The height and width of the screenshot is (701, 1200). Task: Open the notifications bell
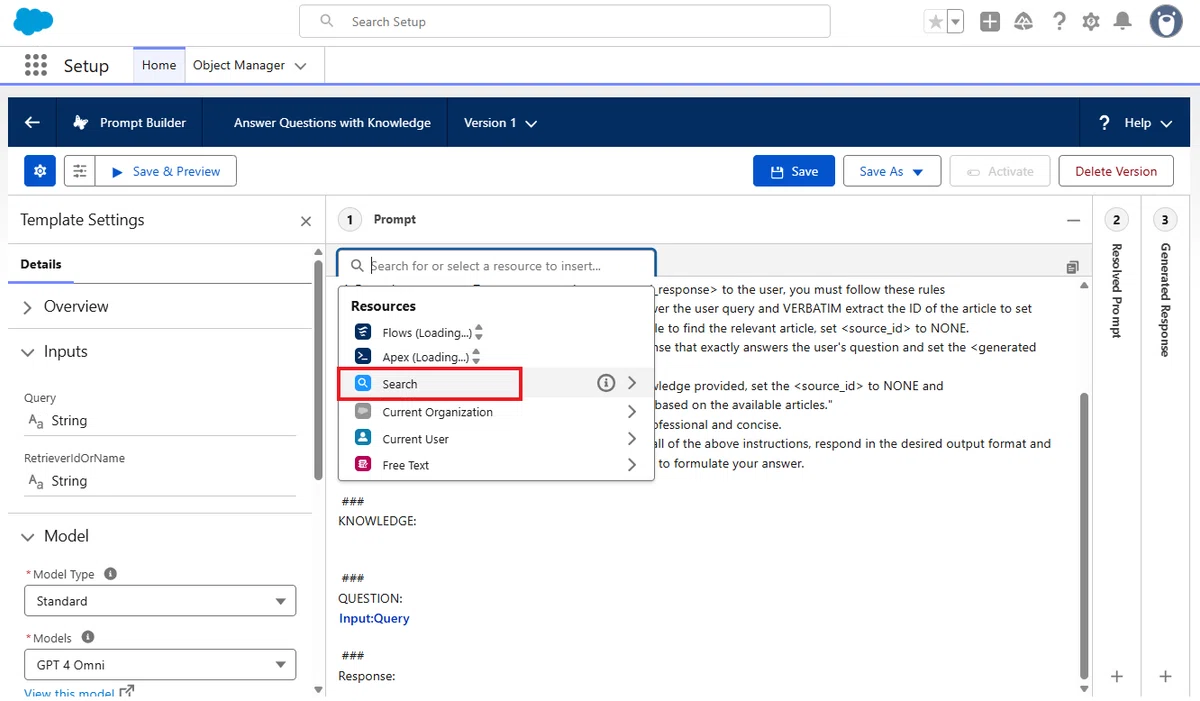pyautogui.click(x=1123, y=21)
